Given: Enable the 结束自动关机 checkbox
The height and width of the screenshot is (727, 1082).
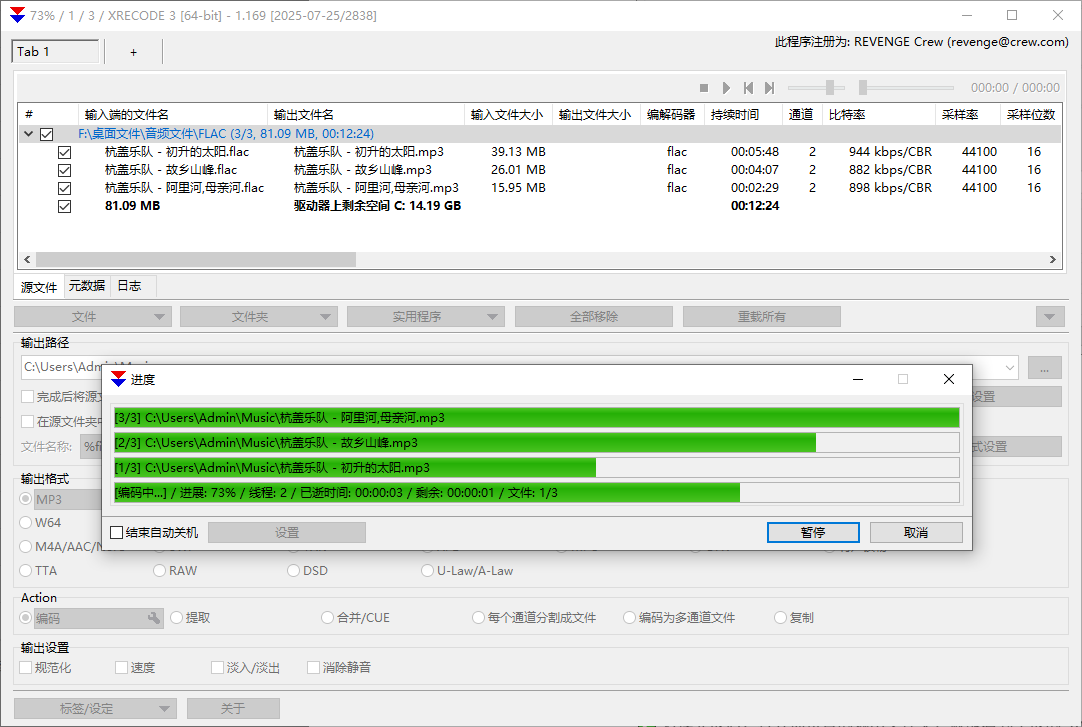Looking at the screenshot, I should (x=117, y=533).
